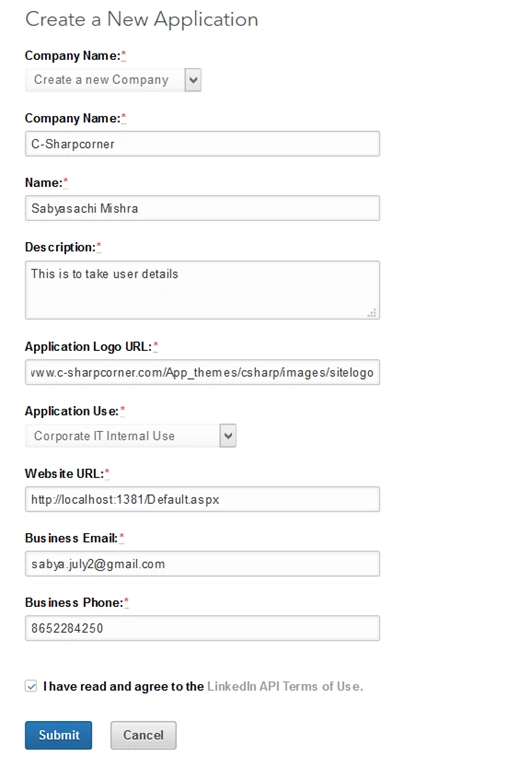The height and width of the screenshot is (768, 507).
Task: Select the Business Phone number field
Action: (202, 628)
